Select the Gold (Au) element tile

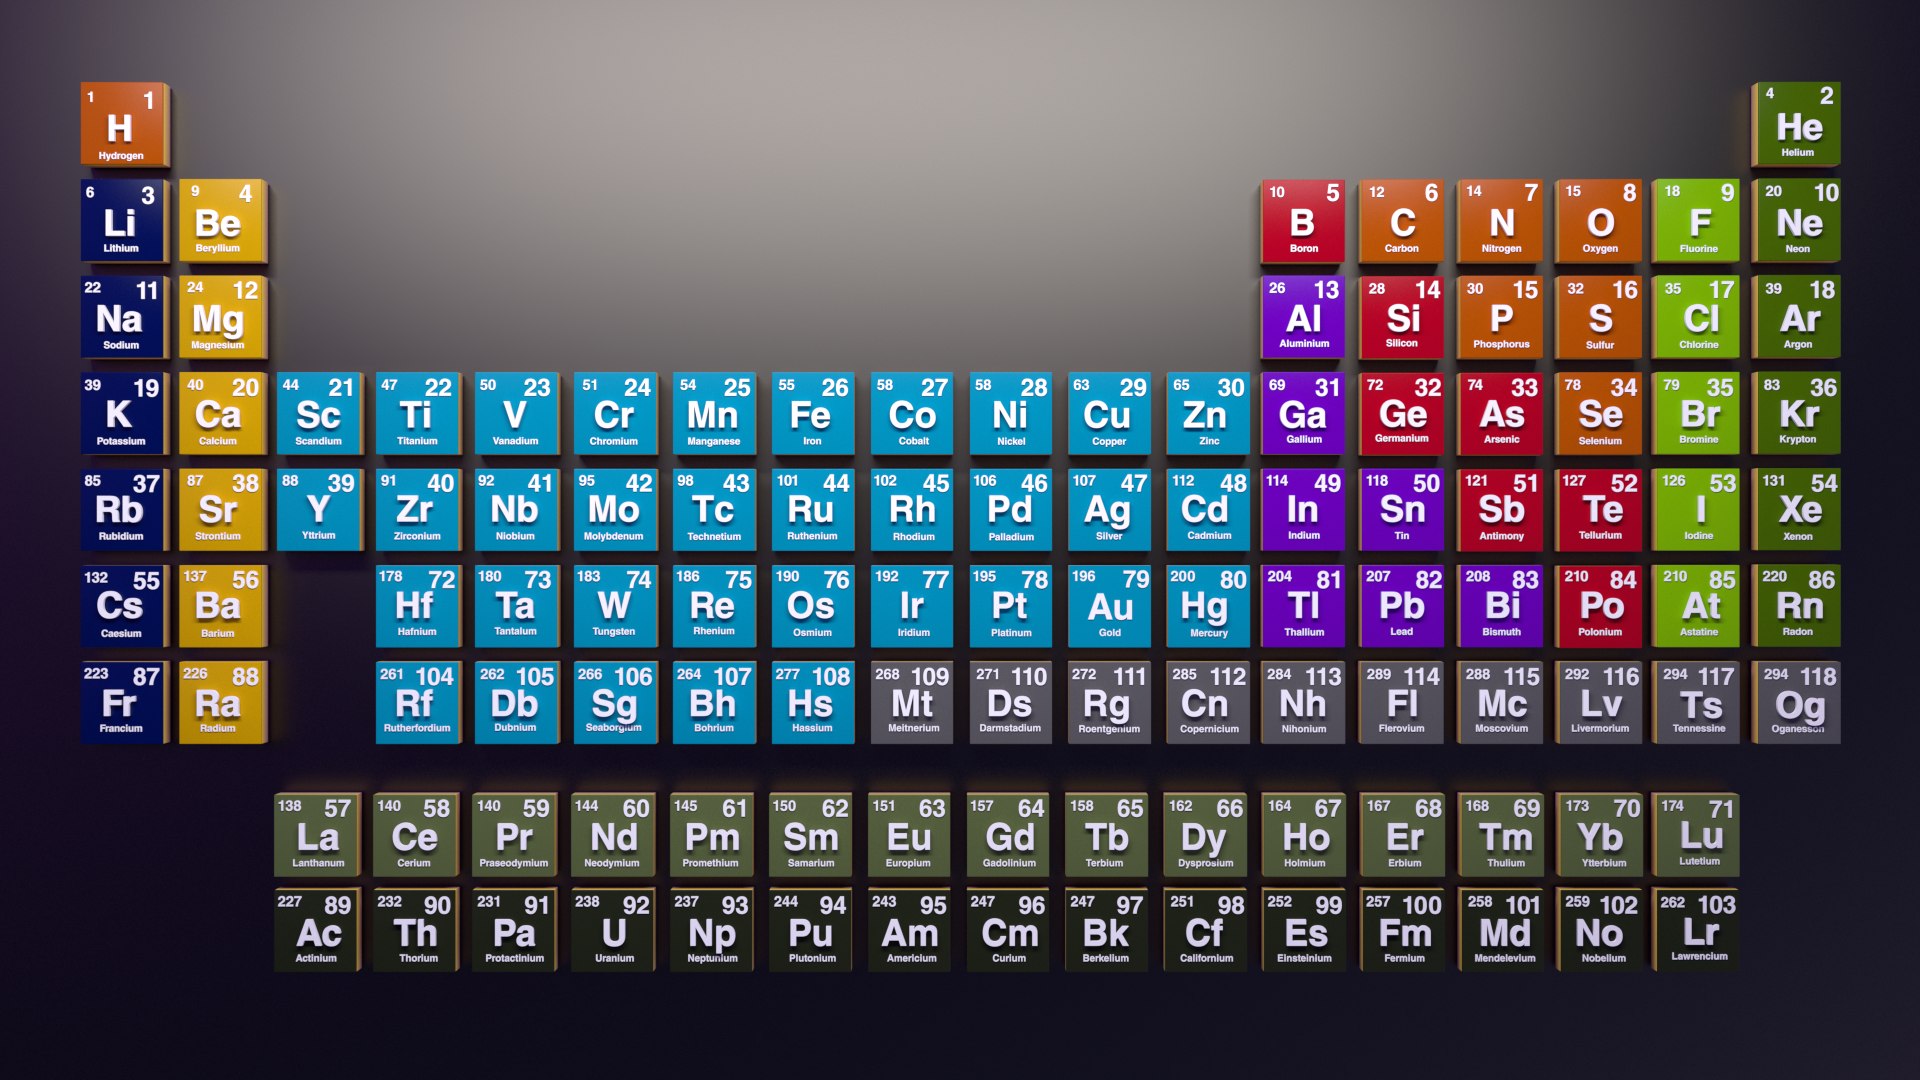click(1108, 606)
